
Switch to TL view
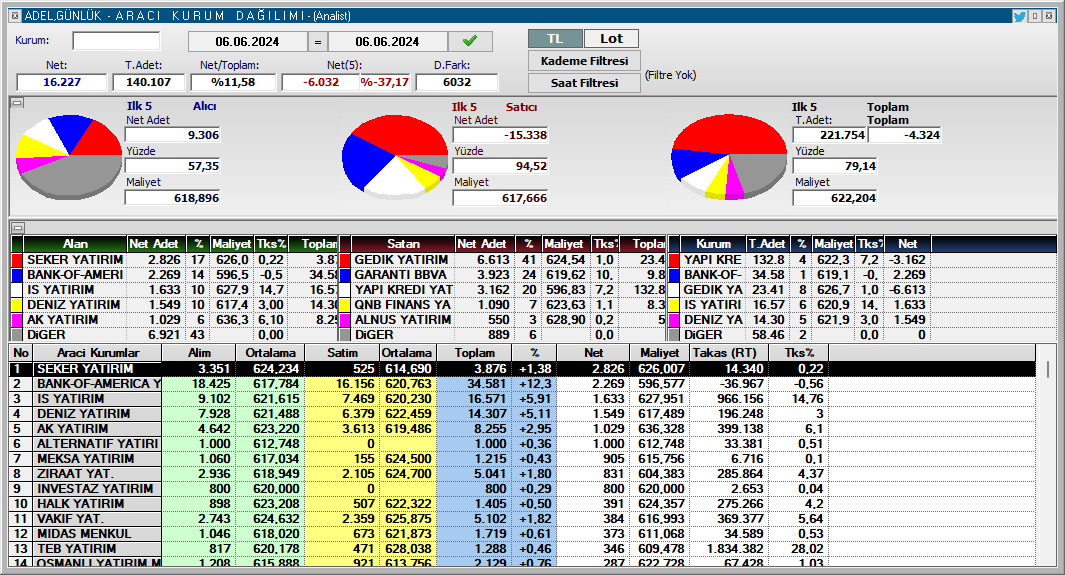555,39
